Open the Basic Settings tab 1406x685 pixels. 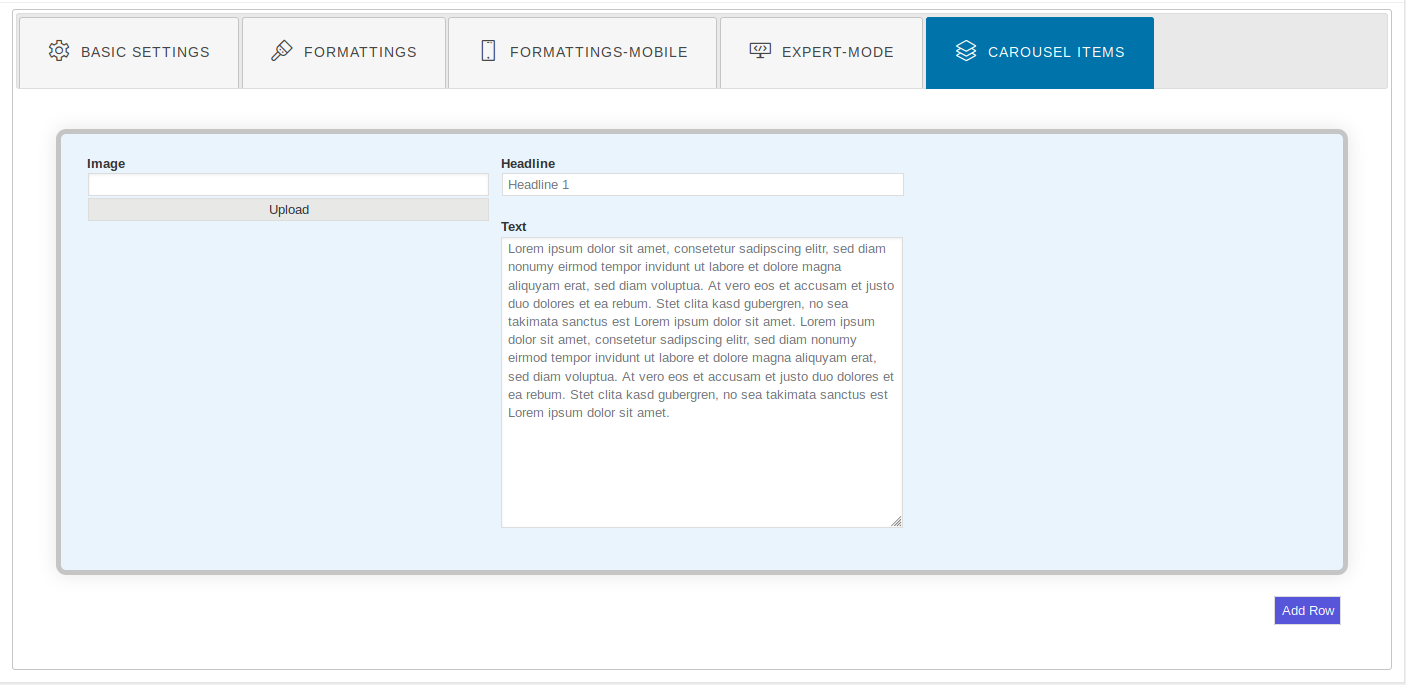pos(129,53)
